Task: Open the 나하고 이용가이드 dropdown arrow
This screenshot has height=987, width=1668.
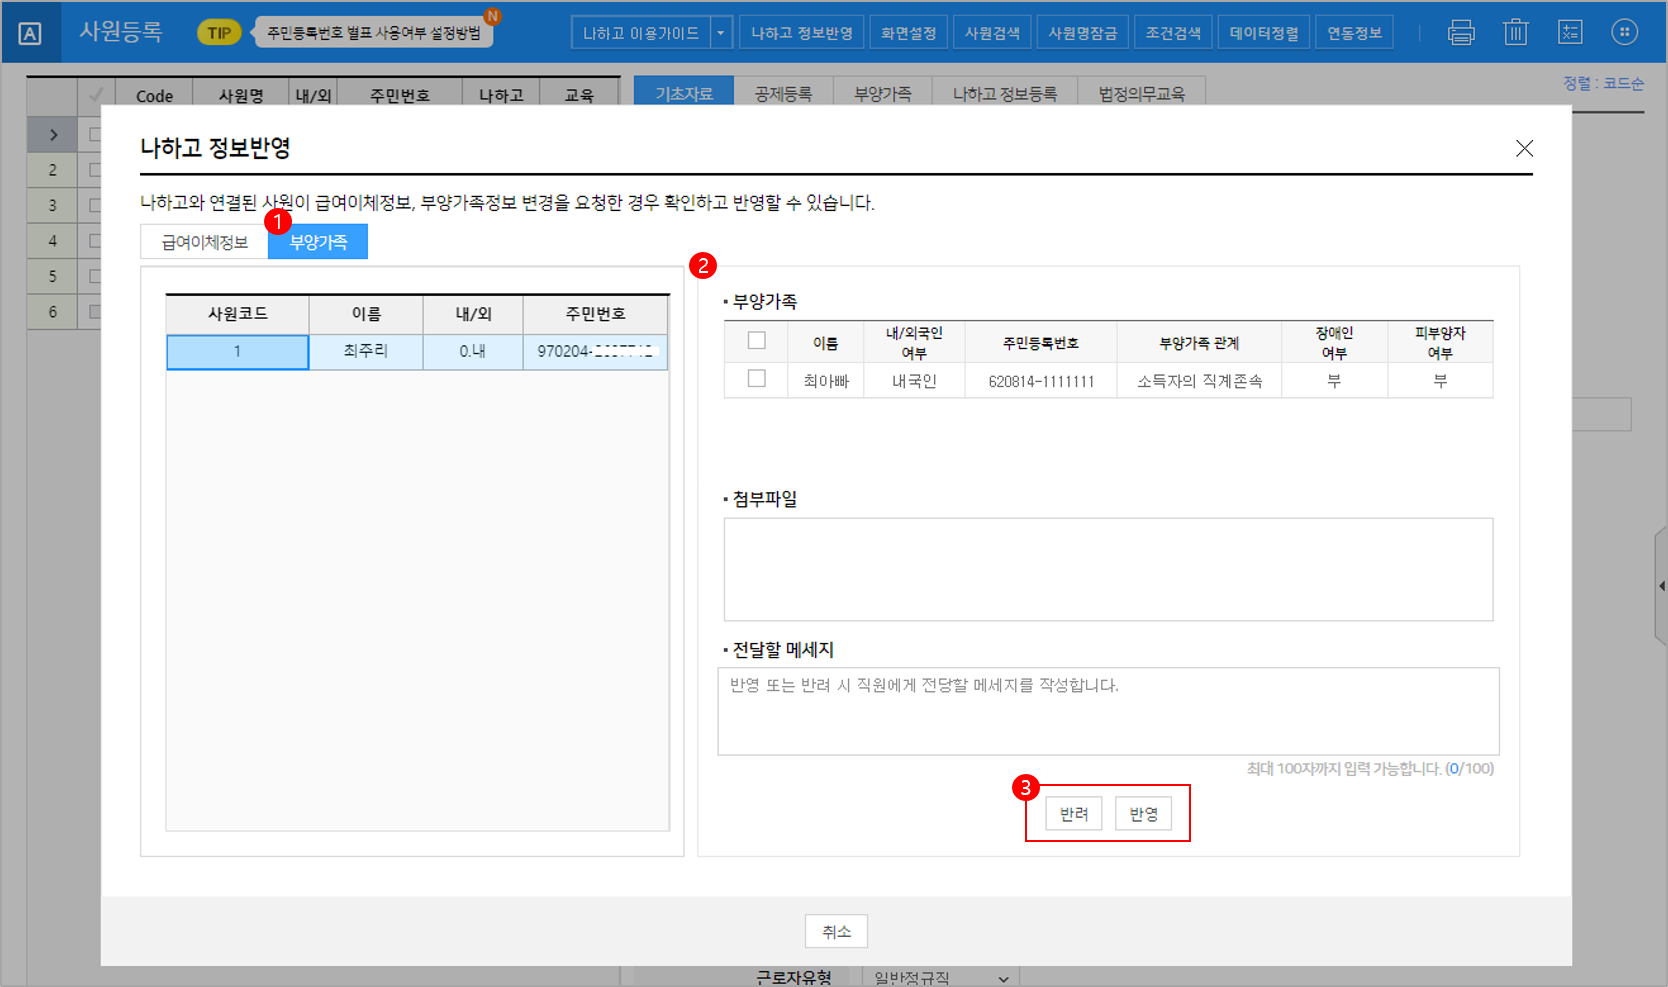Action: (721, 33)
